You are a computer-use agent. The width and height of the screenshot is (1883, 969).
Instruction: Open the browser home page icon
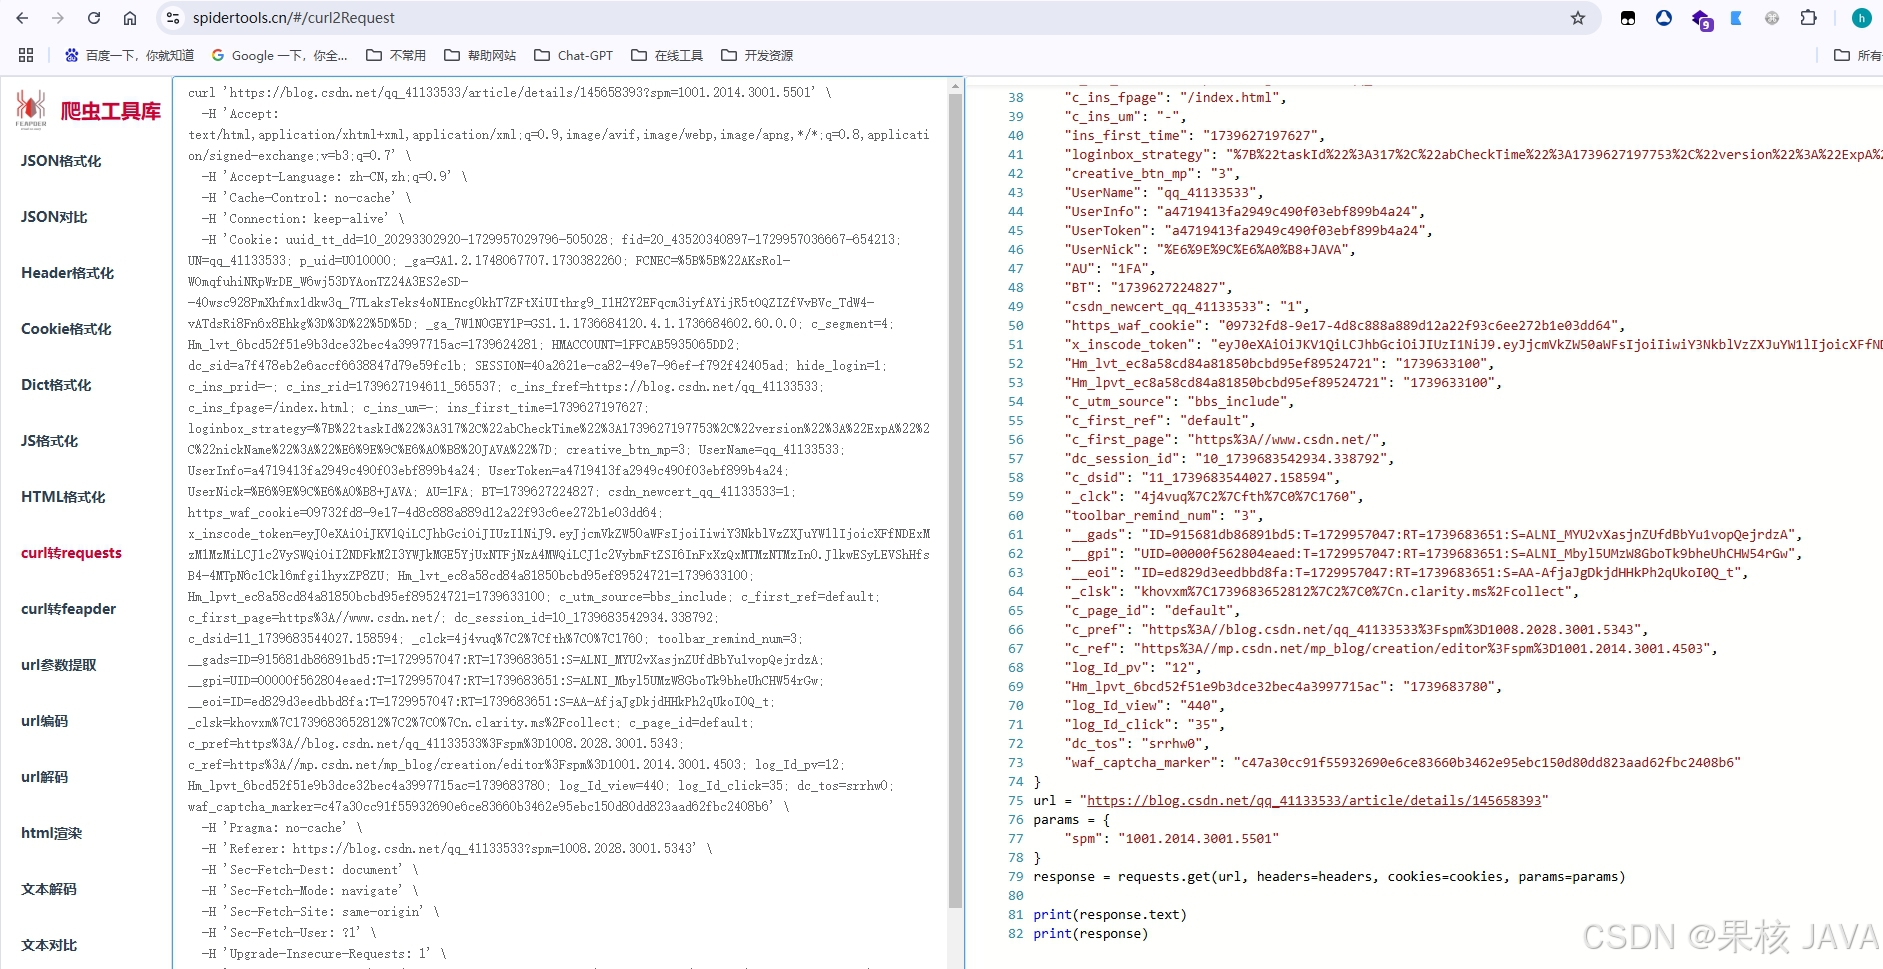point(130,18)
